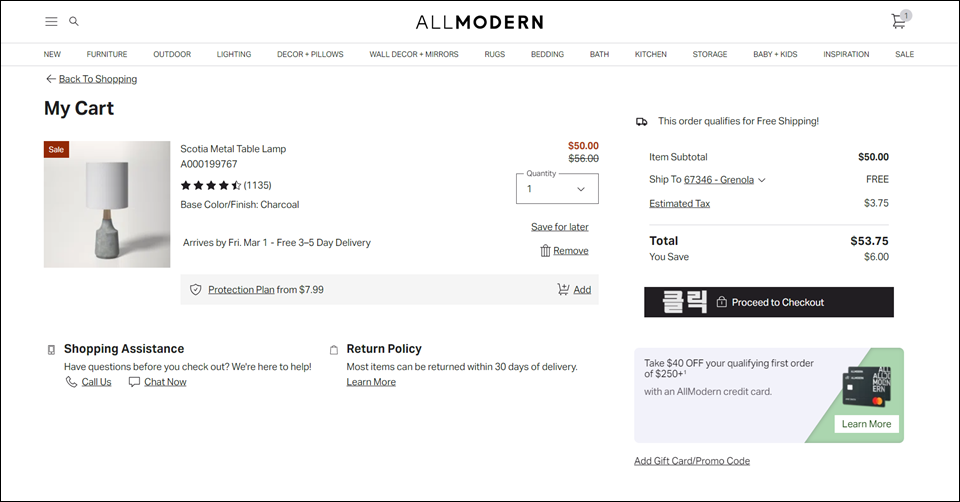Image resolution: width=960 pixels, height=502 pixels.
Task: Click the AllModern logo
Action: click(x=479, y=23)
